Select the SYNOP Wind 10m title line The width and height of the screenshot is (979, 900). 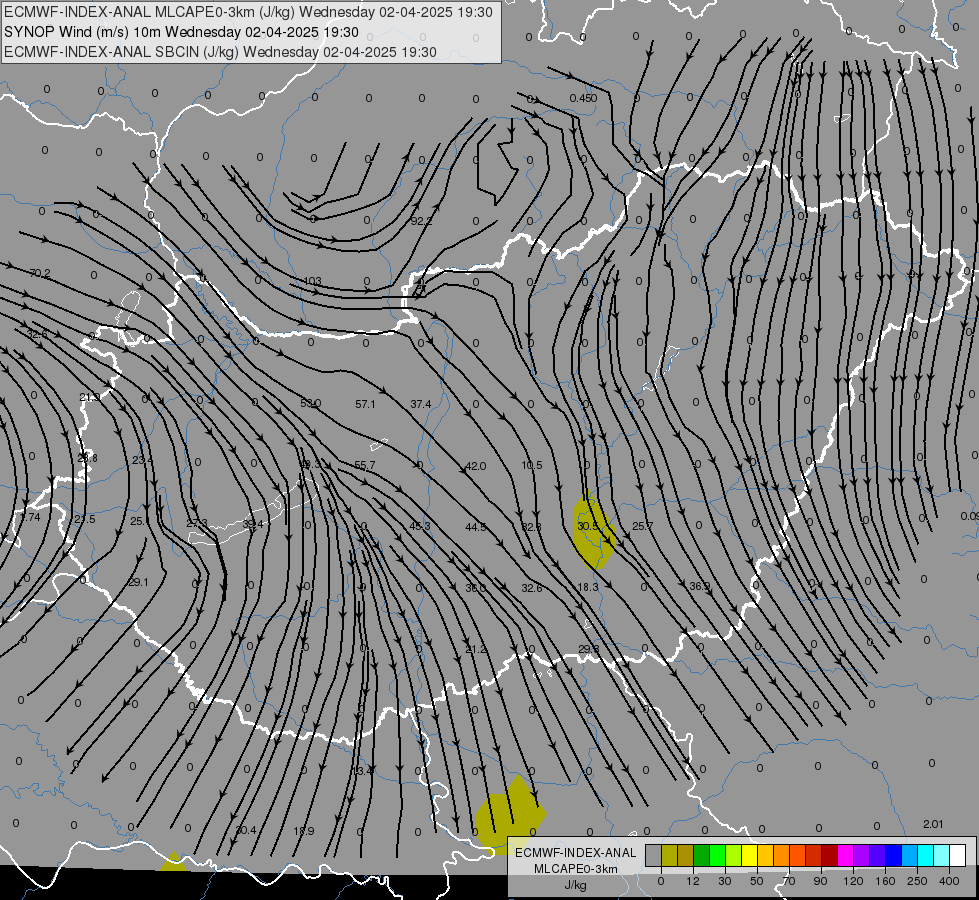click(181, 32)
